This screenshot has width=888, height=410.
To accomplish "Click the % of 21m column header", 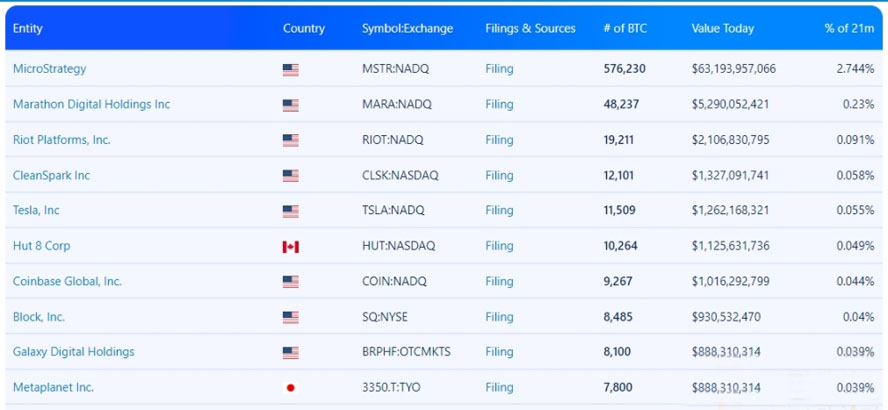I will coord(849,28).
